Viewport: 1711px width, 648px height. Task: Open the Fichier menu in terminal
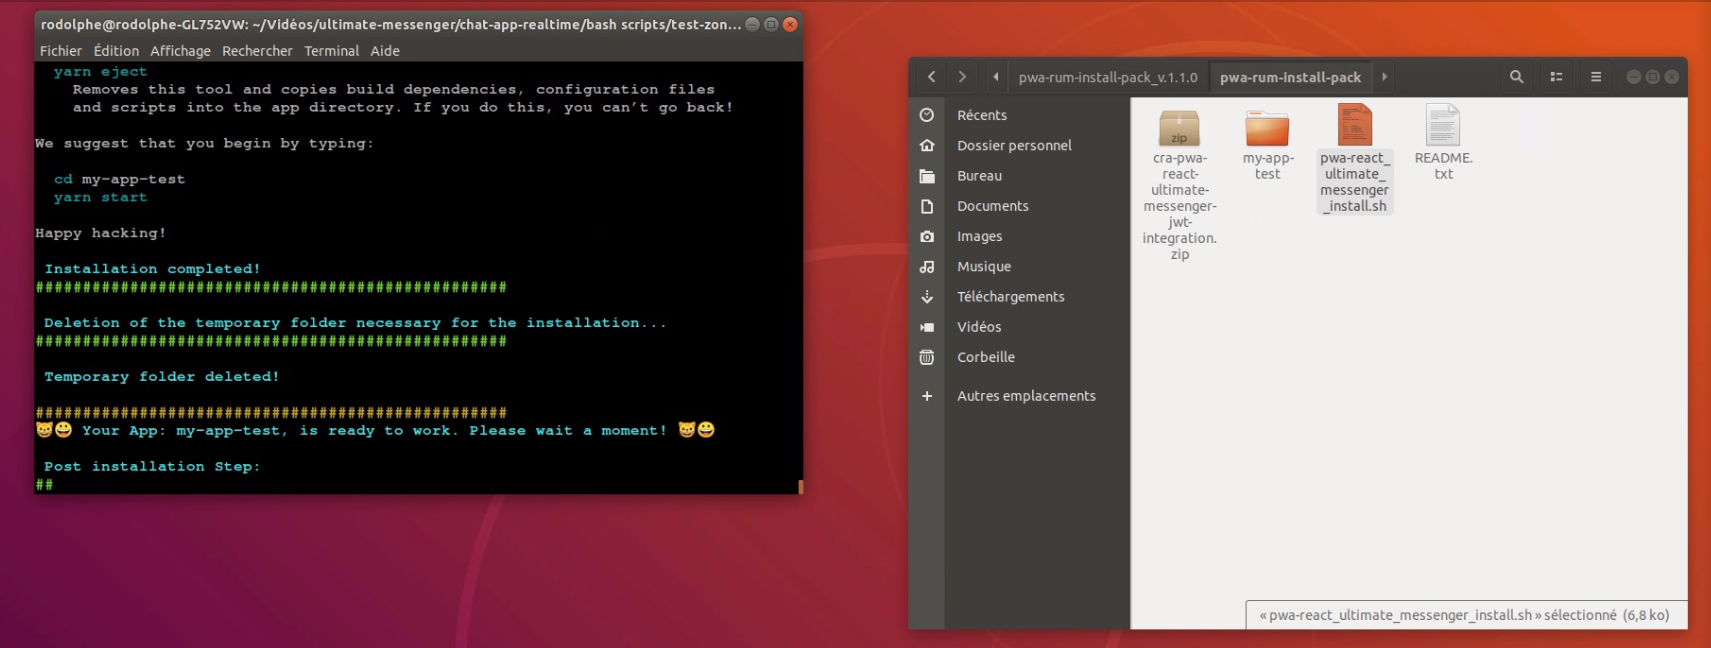(x=60, y=51)
